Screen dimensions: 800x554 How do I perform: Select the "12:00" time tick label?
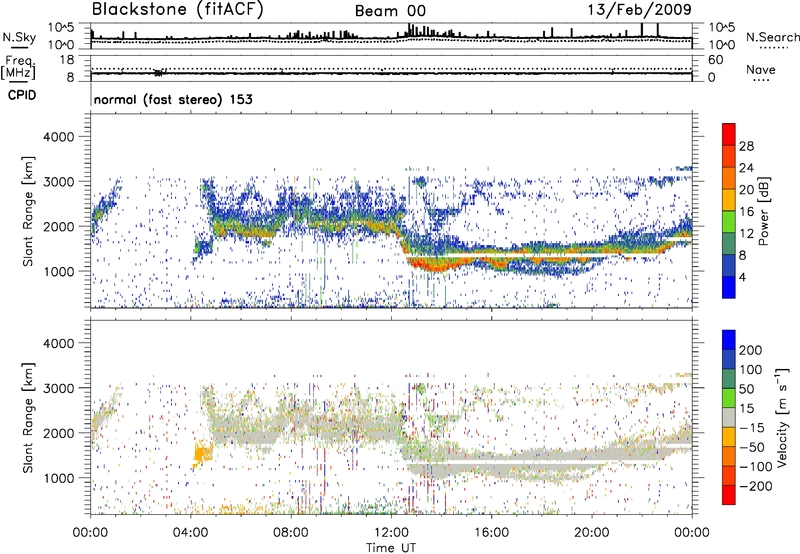tap(391, 533)
